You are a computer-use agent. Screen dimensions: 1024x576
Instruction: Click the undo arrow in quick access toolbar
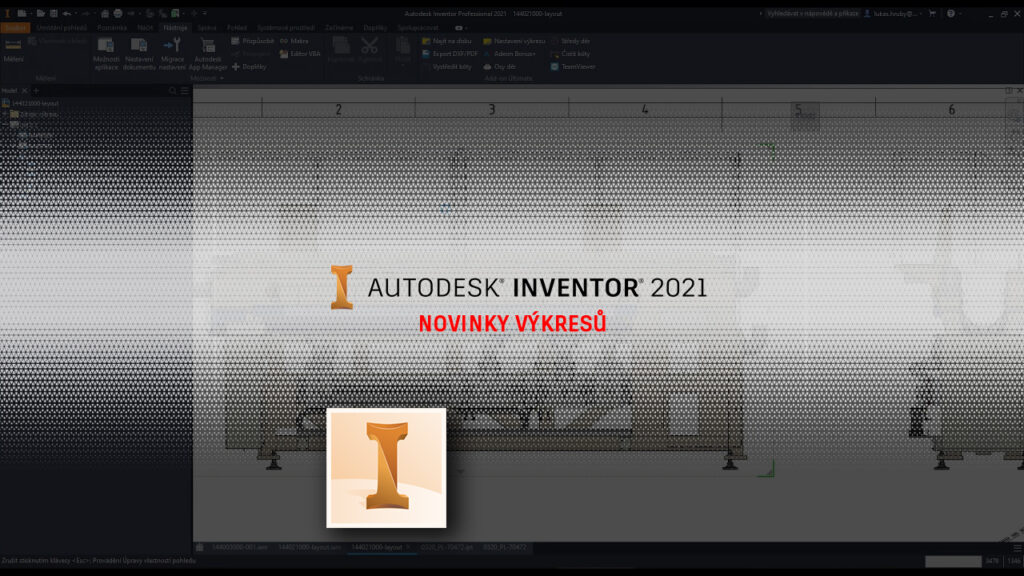click(67, 13)
